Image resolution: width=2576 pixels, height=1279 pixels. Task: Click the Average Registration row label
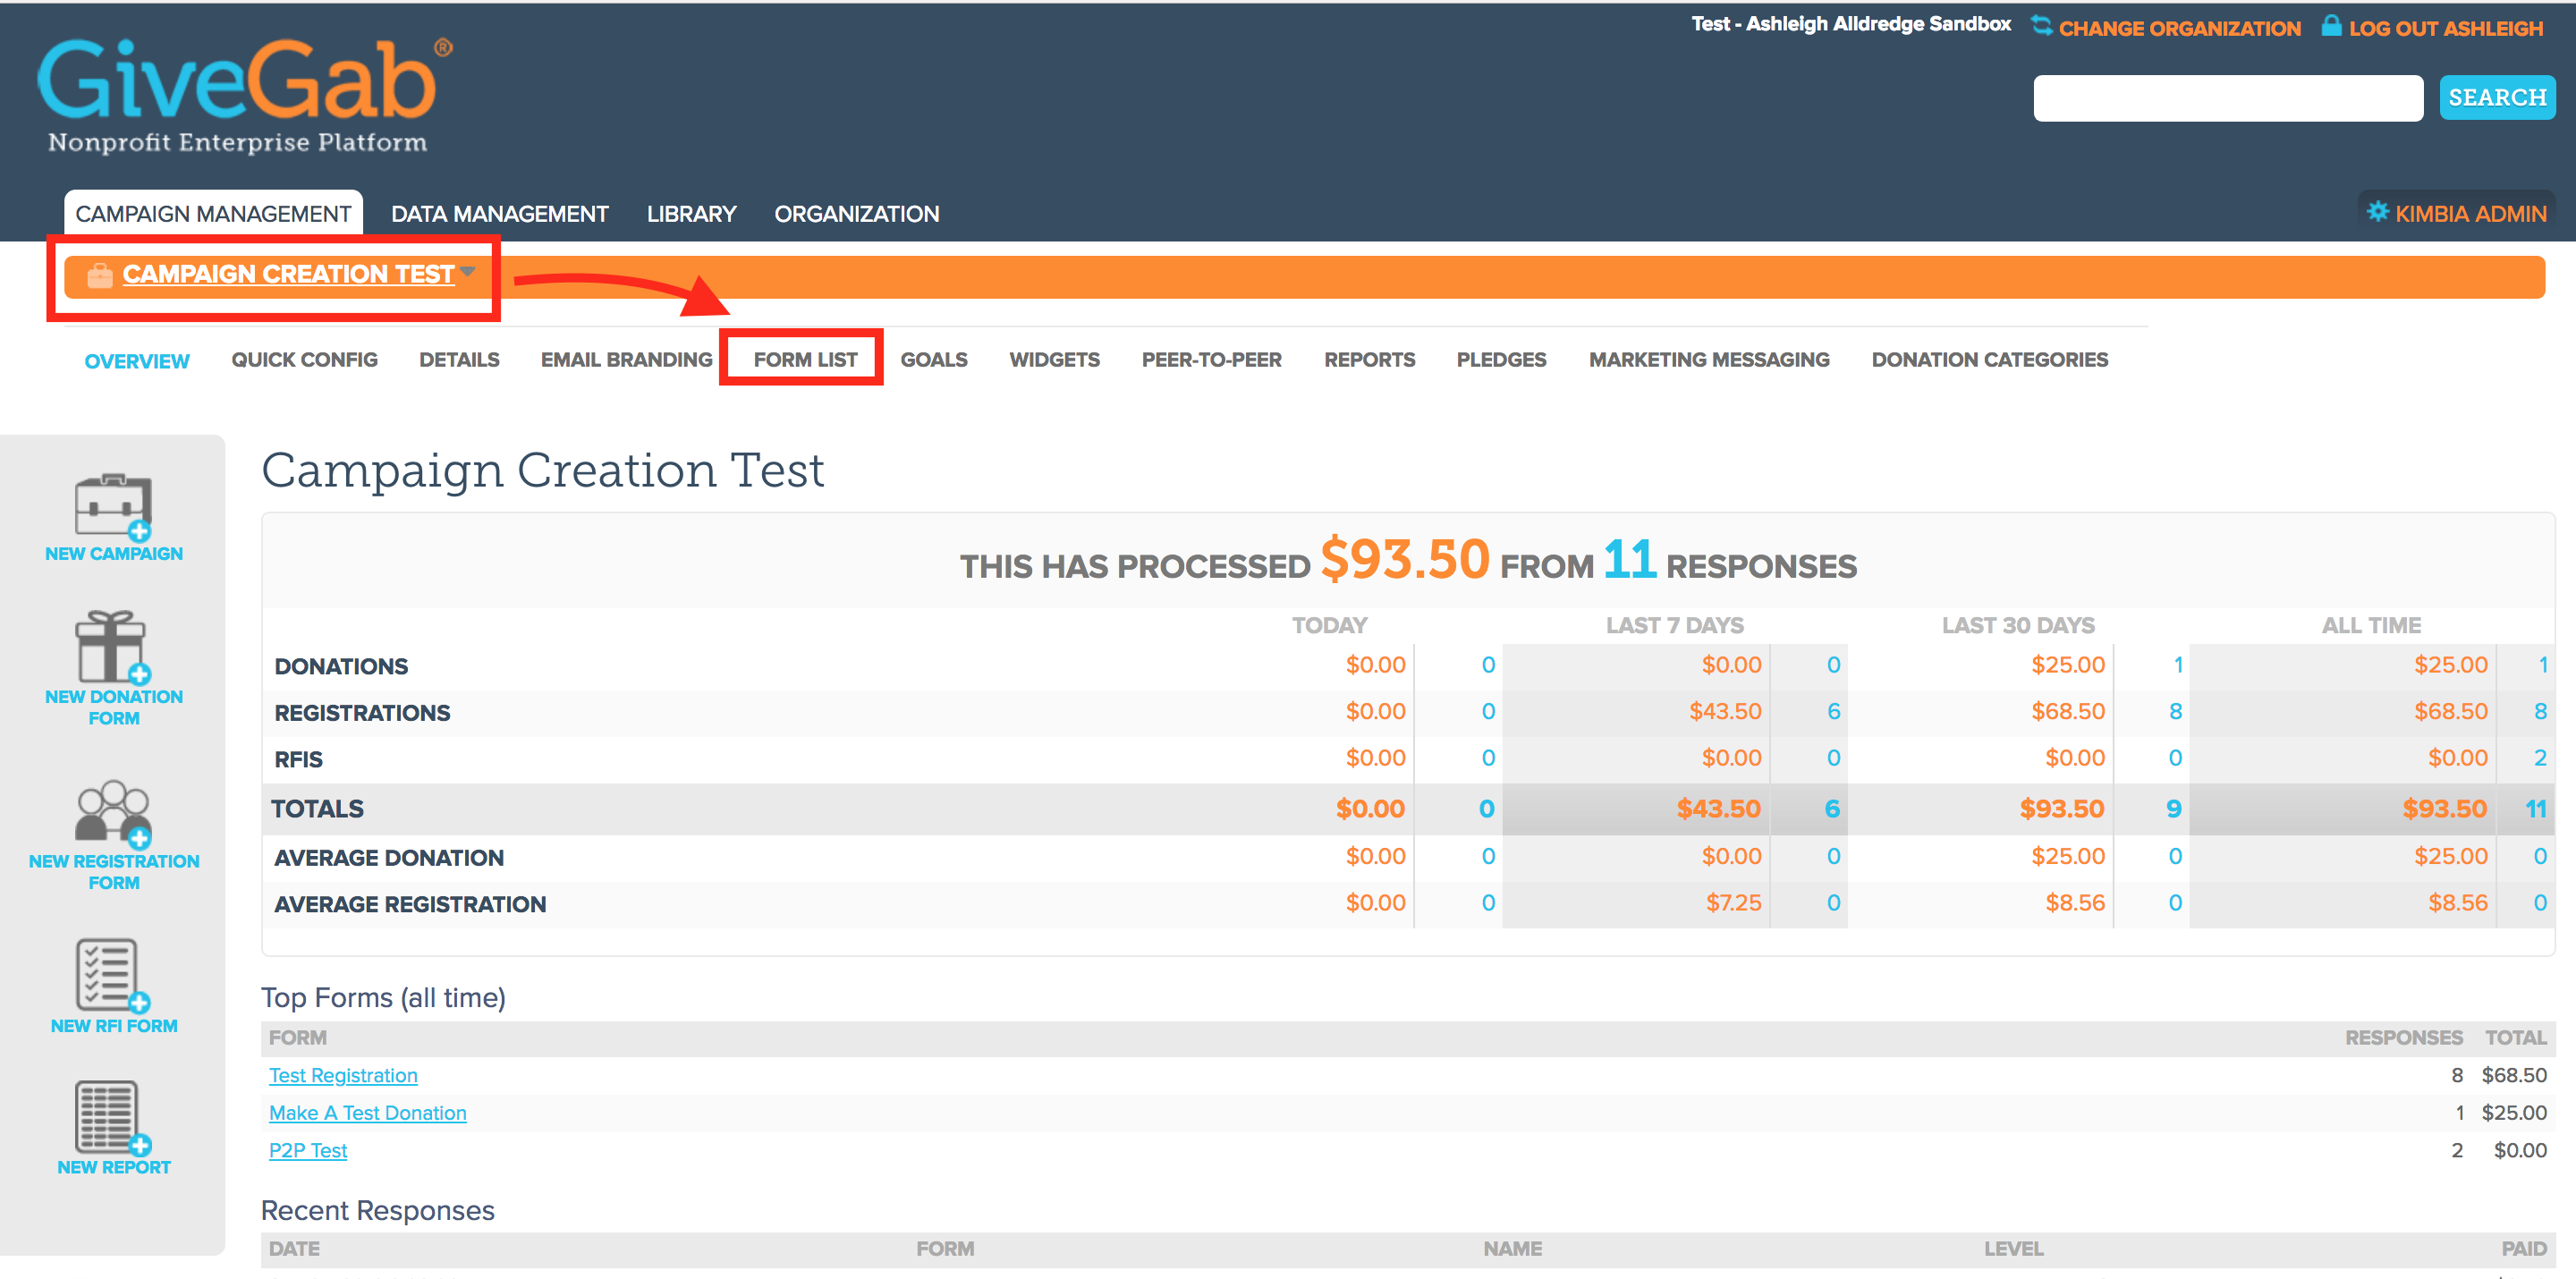[410, 904]
